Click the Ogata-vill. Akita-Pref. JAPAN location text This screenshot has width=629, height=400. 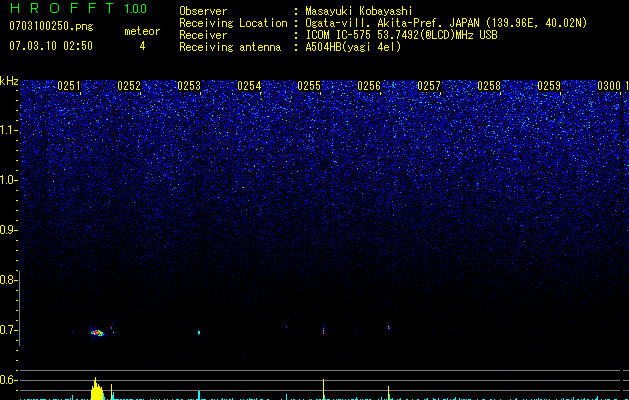[446, 23]
